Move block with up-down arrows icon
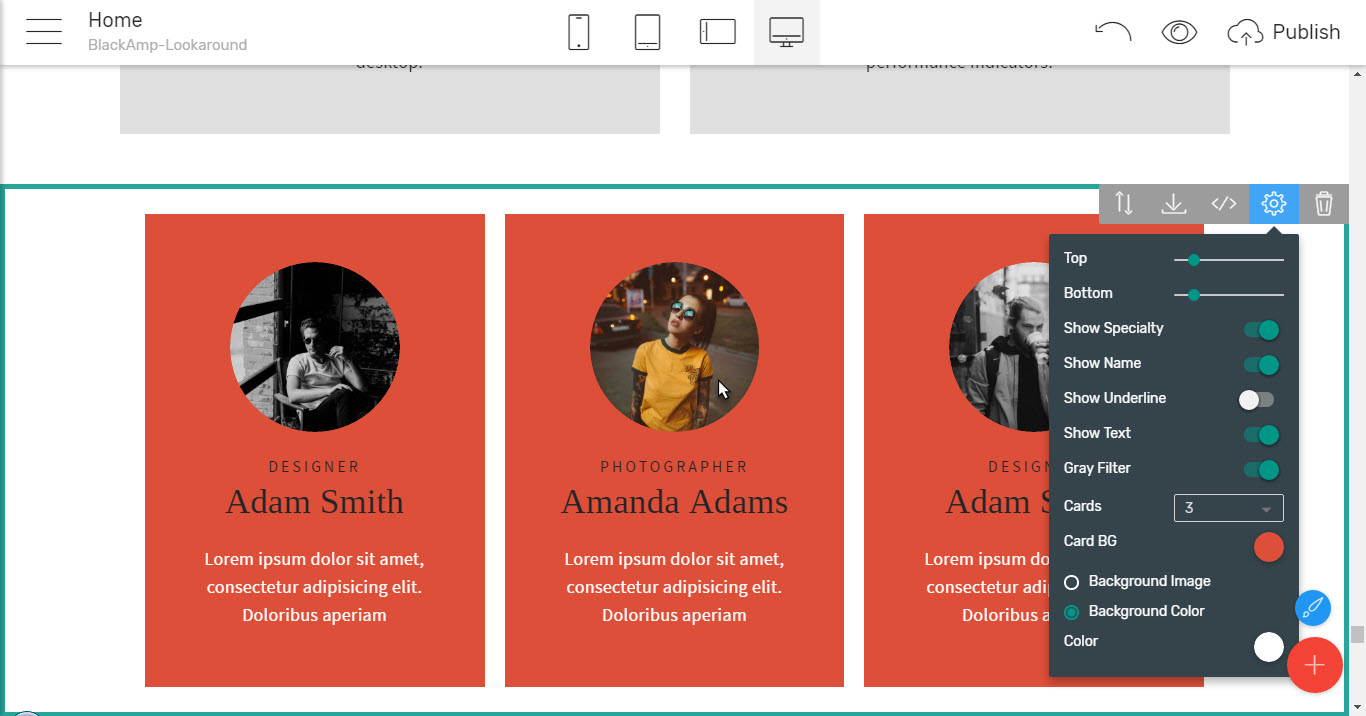Screen dimensions: 1366x716 (1124, 204)
